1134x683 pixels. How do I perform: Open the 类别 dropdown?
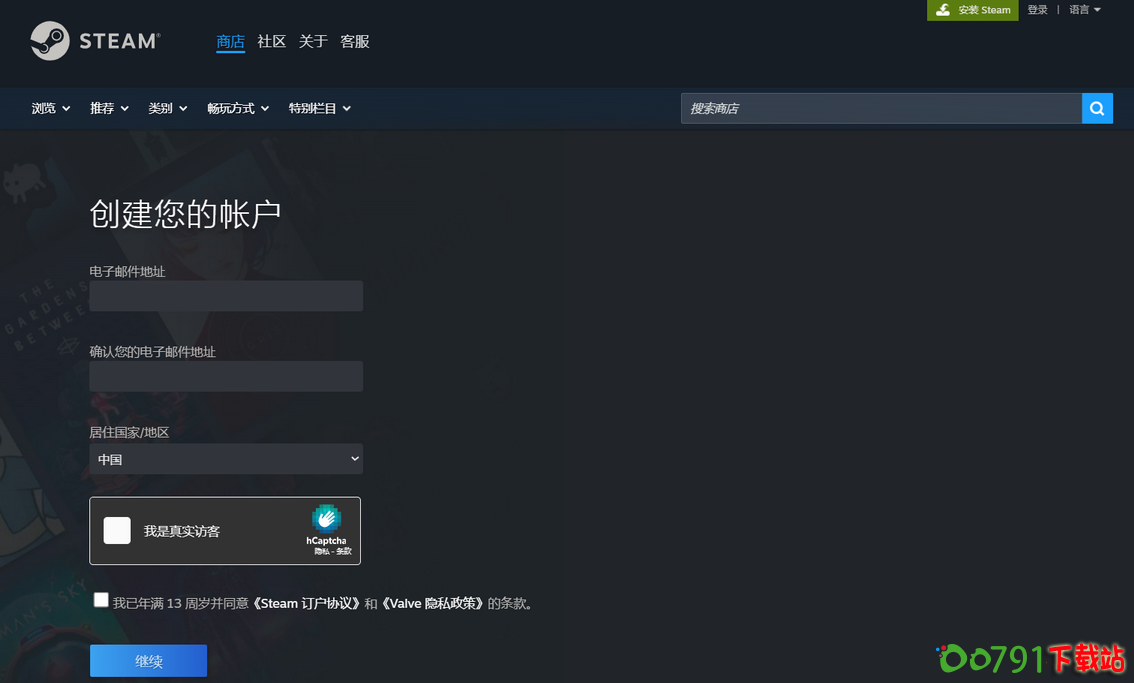coord(167,108)
